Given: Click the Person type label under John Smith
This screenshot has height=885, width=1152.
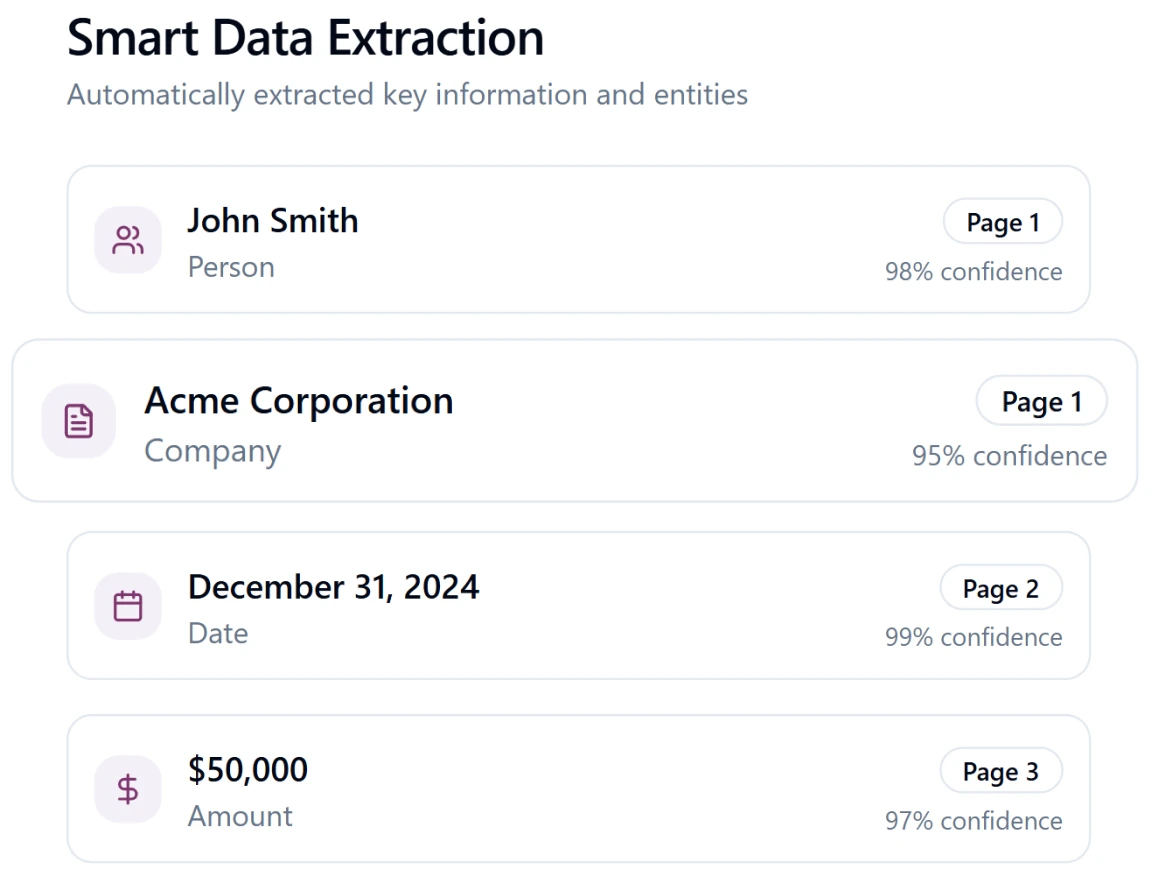Looking at the screenshot, I should tap(230, 267).
